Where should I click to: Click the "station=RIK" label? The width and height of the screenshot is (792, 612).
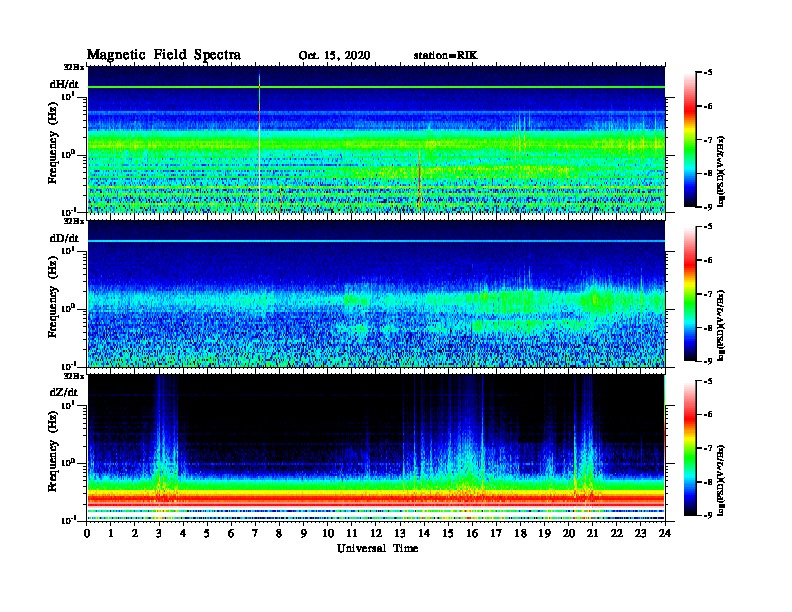coord(446,56)
